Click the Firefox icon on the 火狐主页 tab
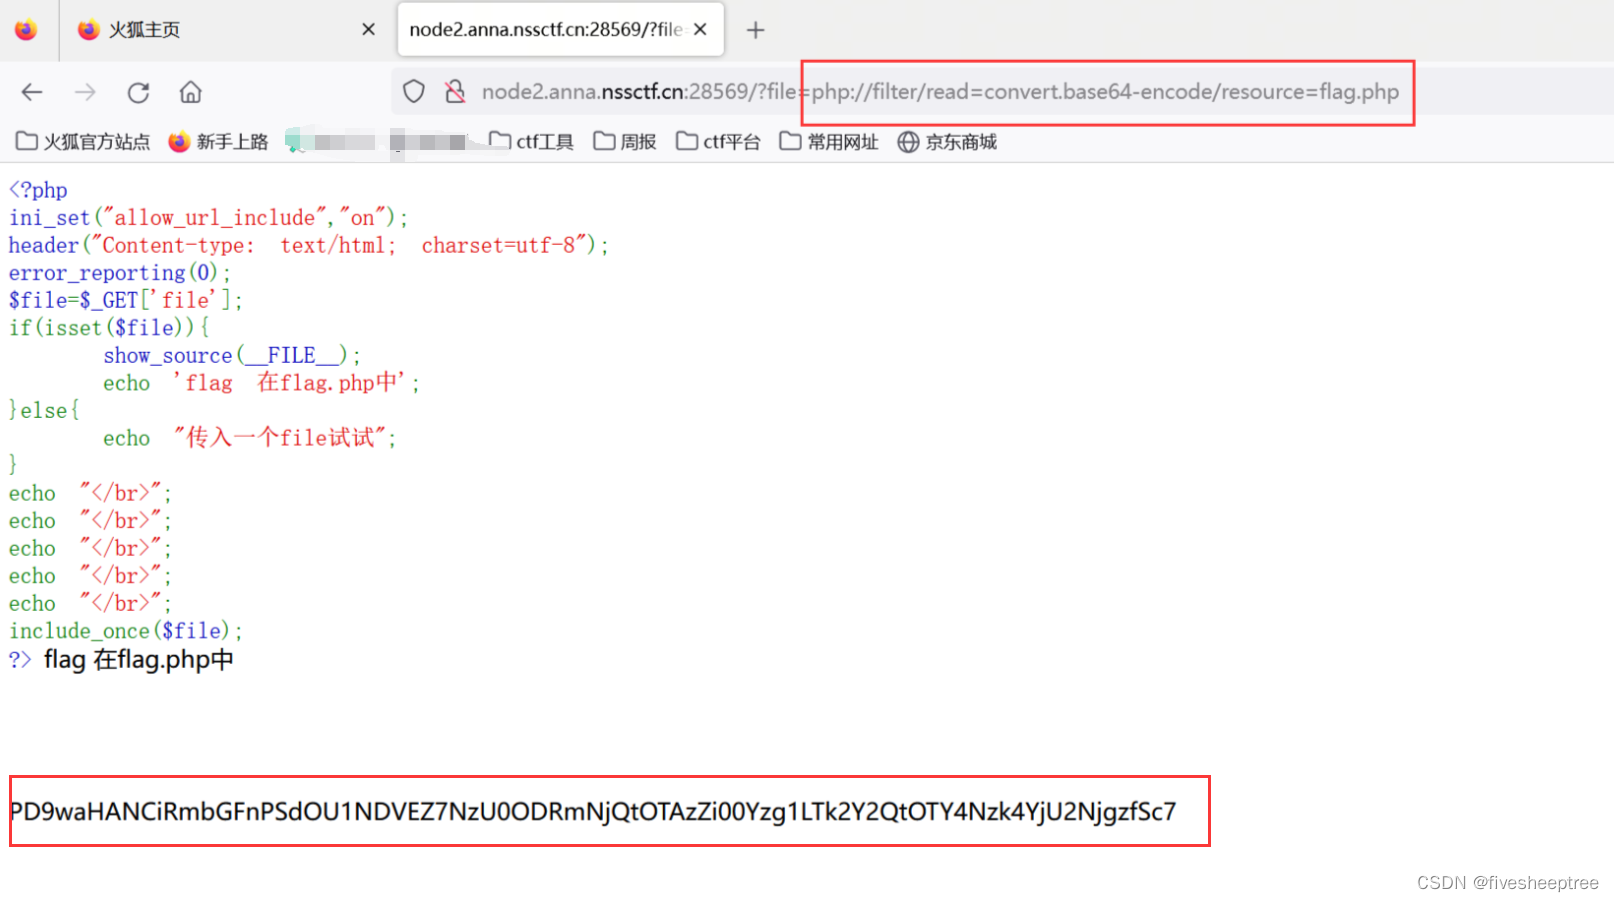1614x902 pixels. [88, 29]
